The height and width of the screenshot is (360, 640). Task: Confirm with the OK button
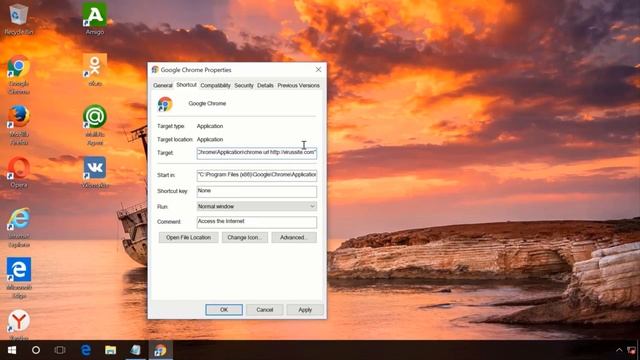[x=224, y=310]
